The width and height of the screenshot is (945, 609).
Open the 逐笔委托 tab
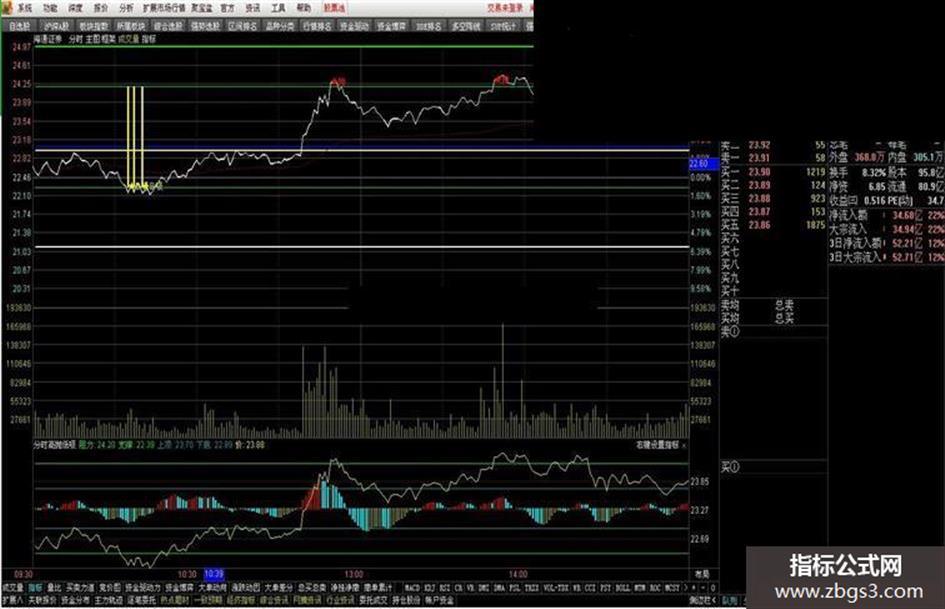click(142, 601)
